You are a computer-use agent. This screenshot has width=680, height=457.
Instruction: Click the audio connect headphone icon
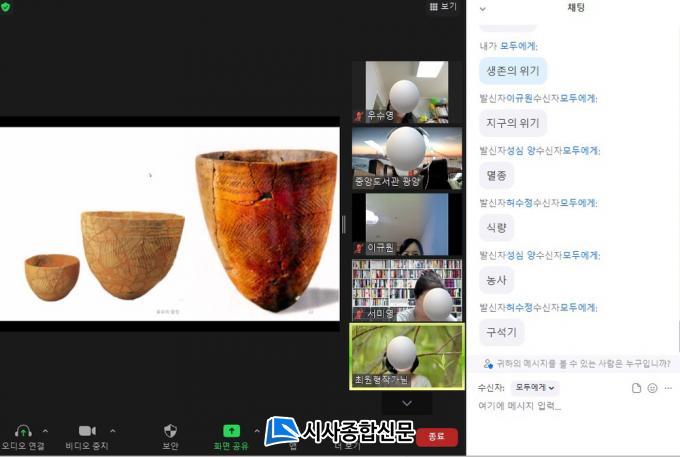[x=23, y=430]
